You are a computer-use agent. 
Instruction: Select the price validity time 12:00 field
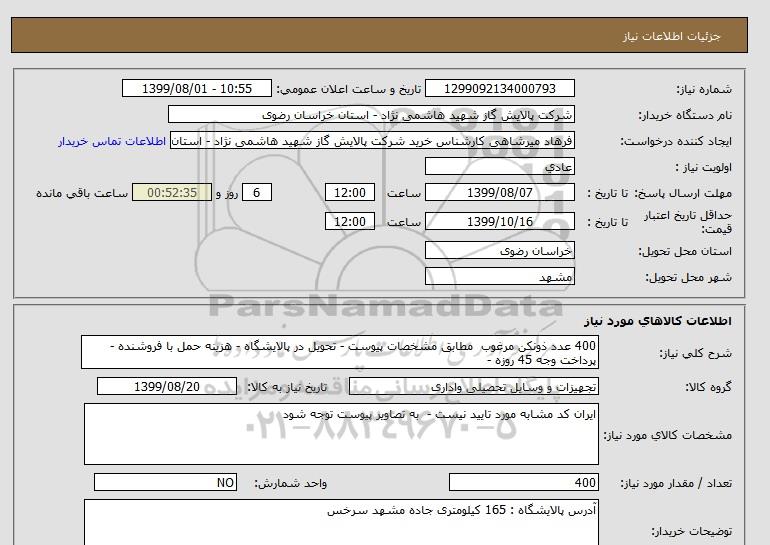[351, 222]
